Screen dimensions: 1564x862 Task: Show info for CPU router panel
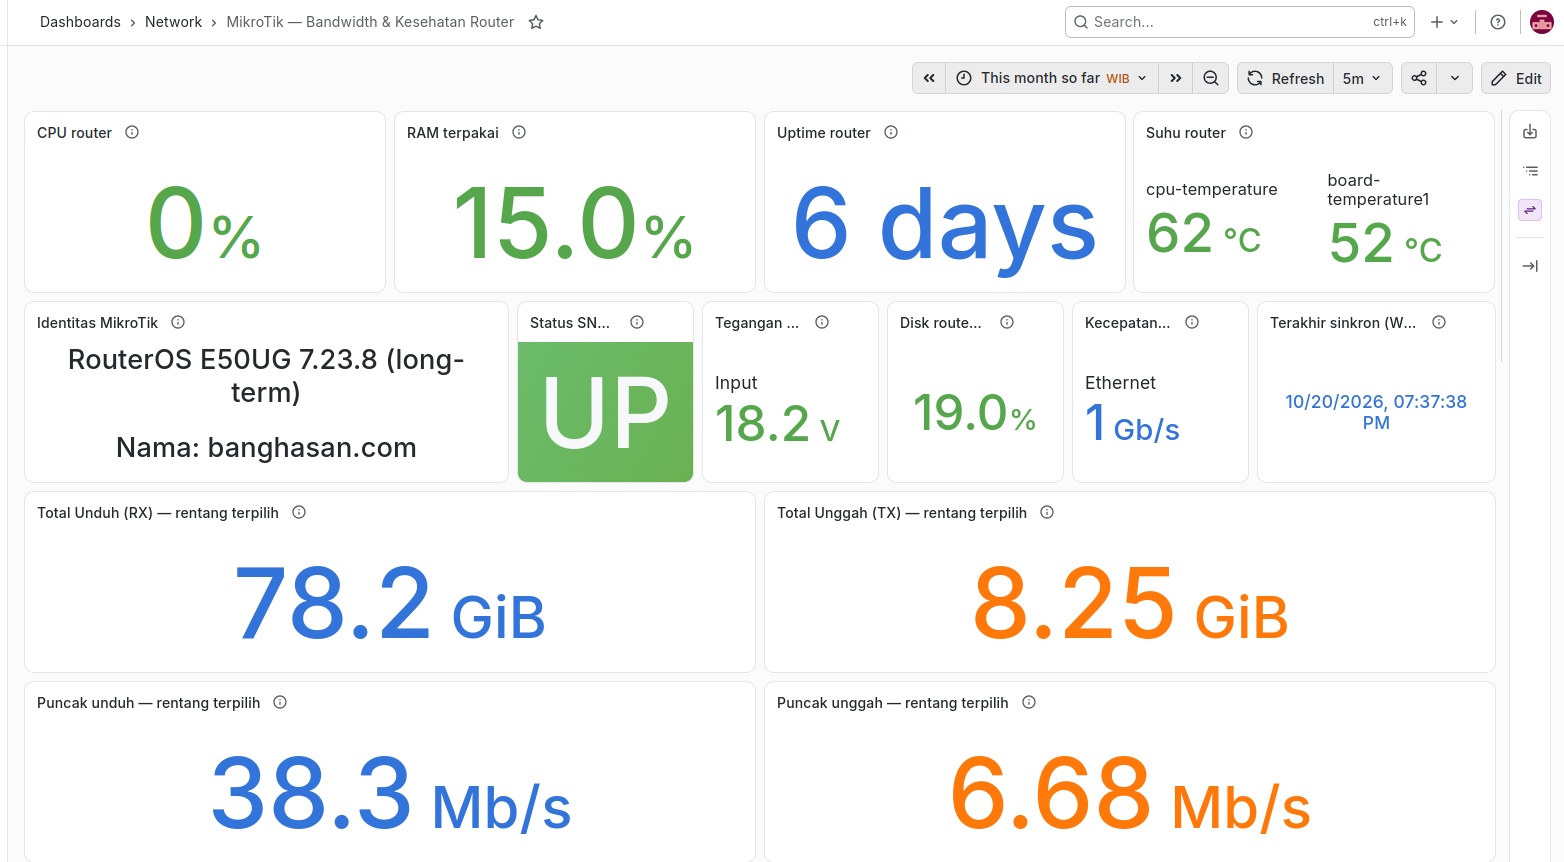132,132
